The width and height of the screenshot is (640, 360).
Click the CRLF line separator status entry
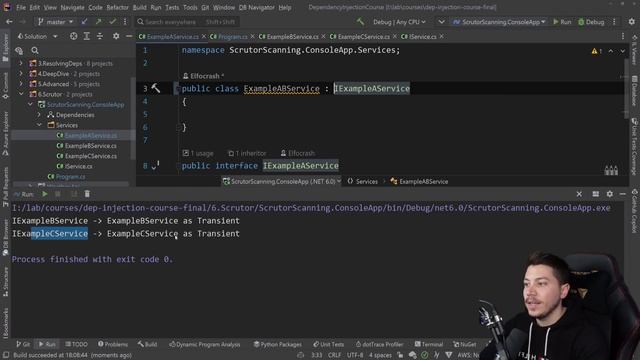(334, 355)
